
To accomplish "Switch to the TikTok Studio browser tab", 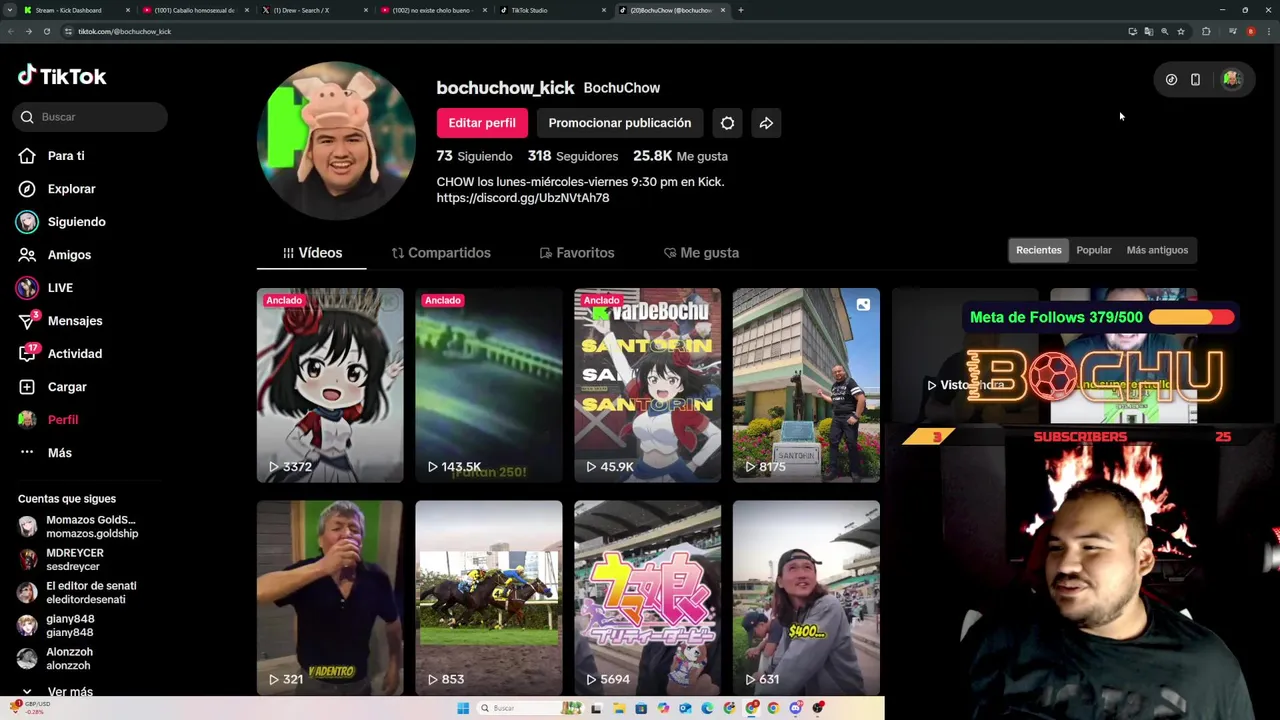I will click(x=552, y=10).
